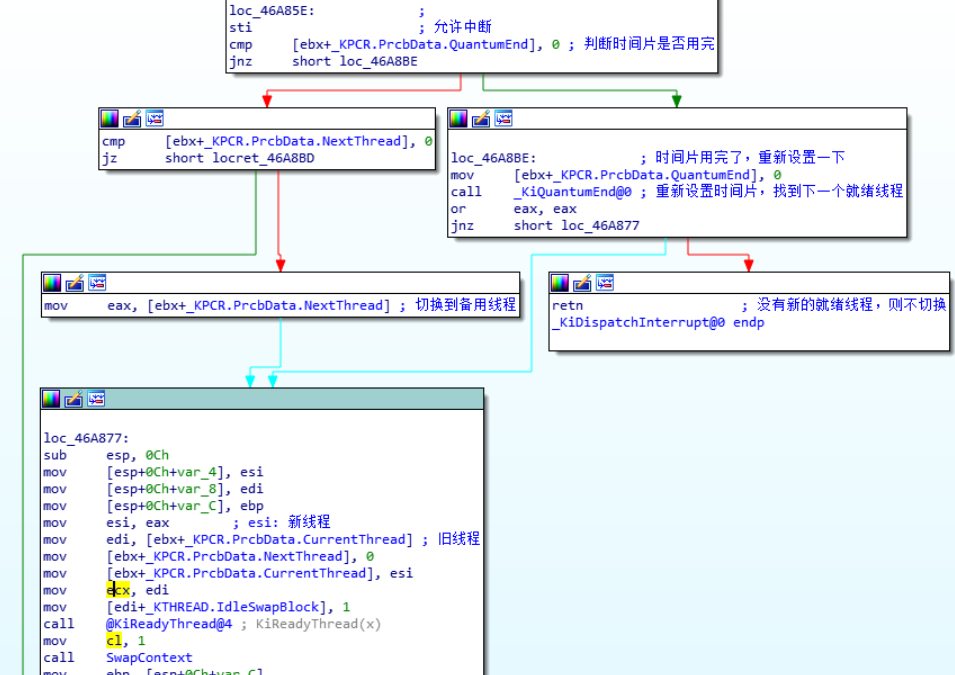955x675 pixels.
Task: Click the group-nodes icon on loc_46A877 node
Action: tap(96, 398)
